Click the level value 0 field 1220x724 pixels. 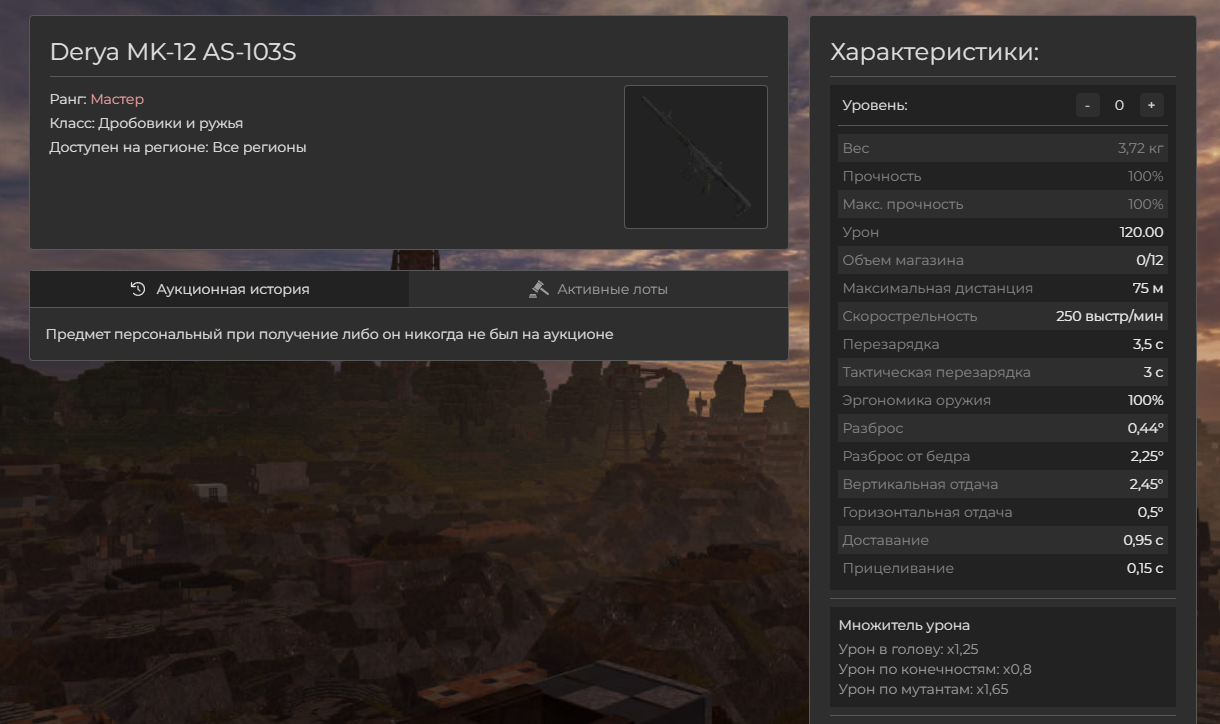(x=1119, y=105)
